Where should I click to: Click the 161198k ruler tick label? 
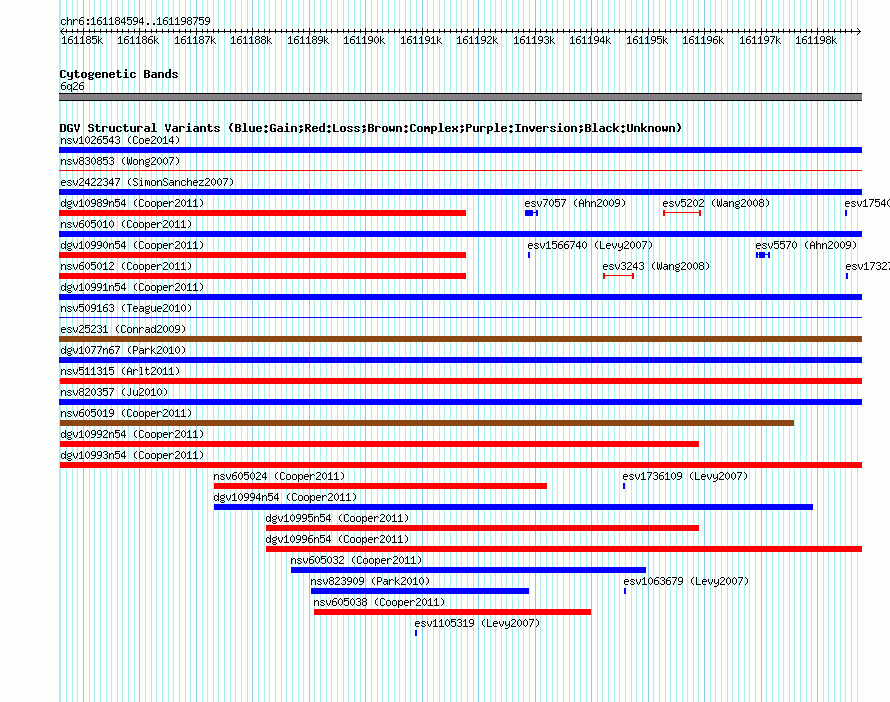click(x=816, y=40)
